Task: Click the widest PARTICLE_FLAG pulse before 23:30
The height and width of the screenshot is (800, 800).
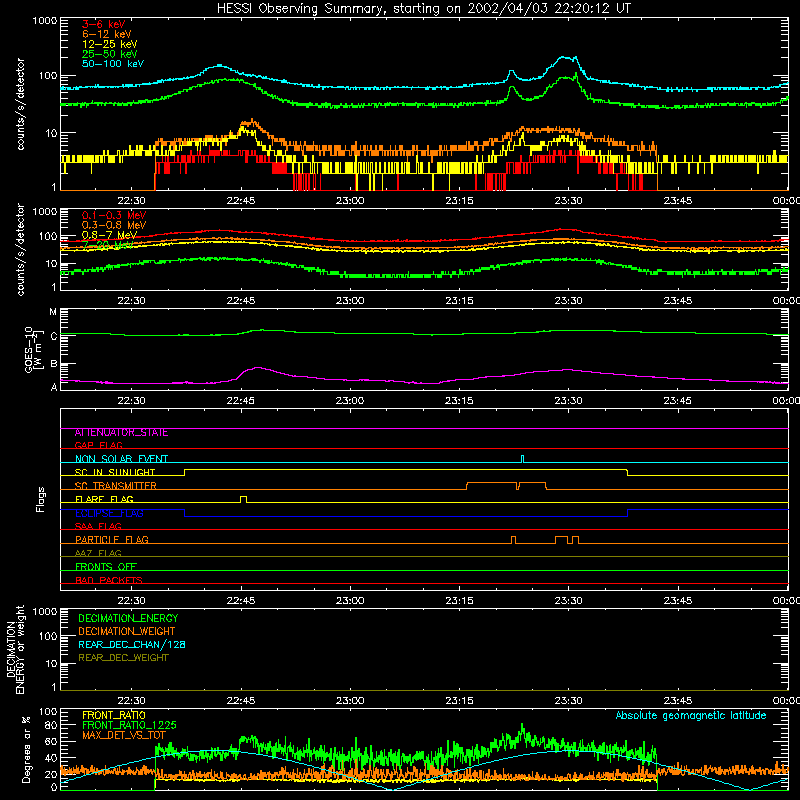Action: pyautogui.click(x=561, y=540)
